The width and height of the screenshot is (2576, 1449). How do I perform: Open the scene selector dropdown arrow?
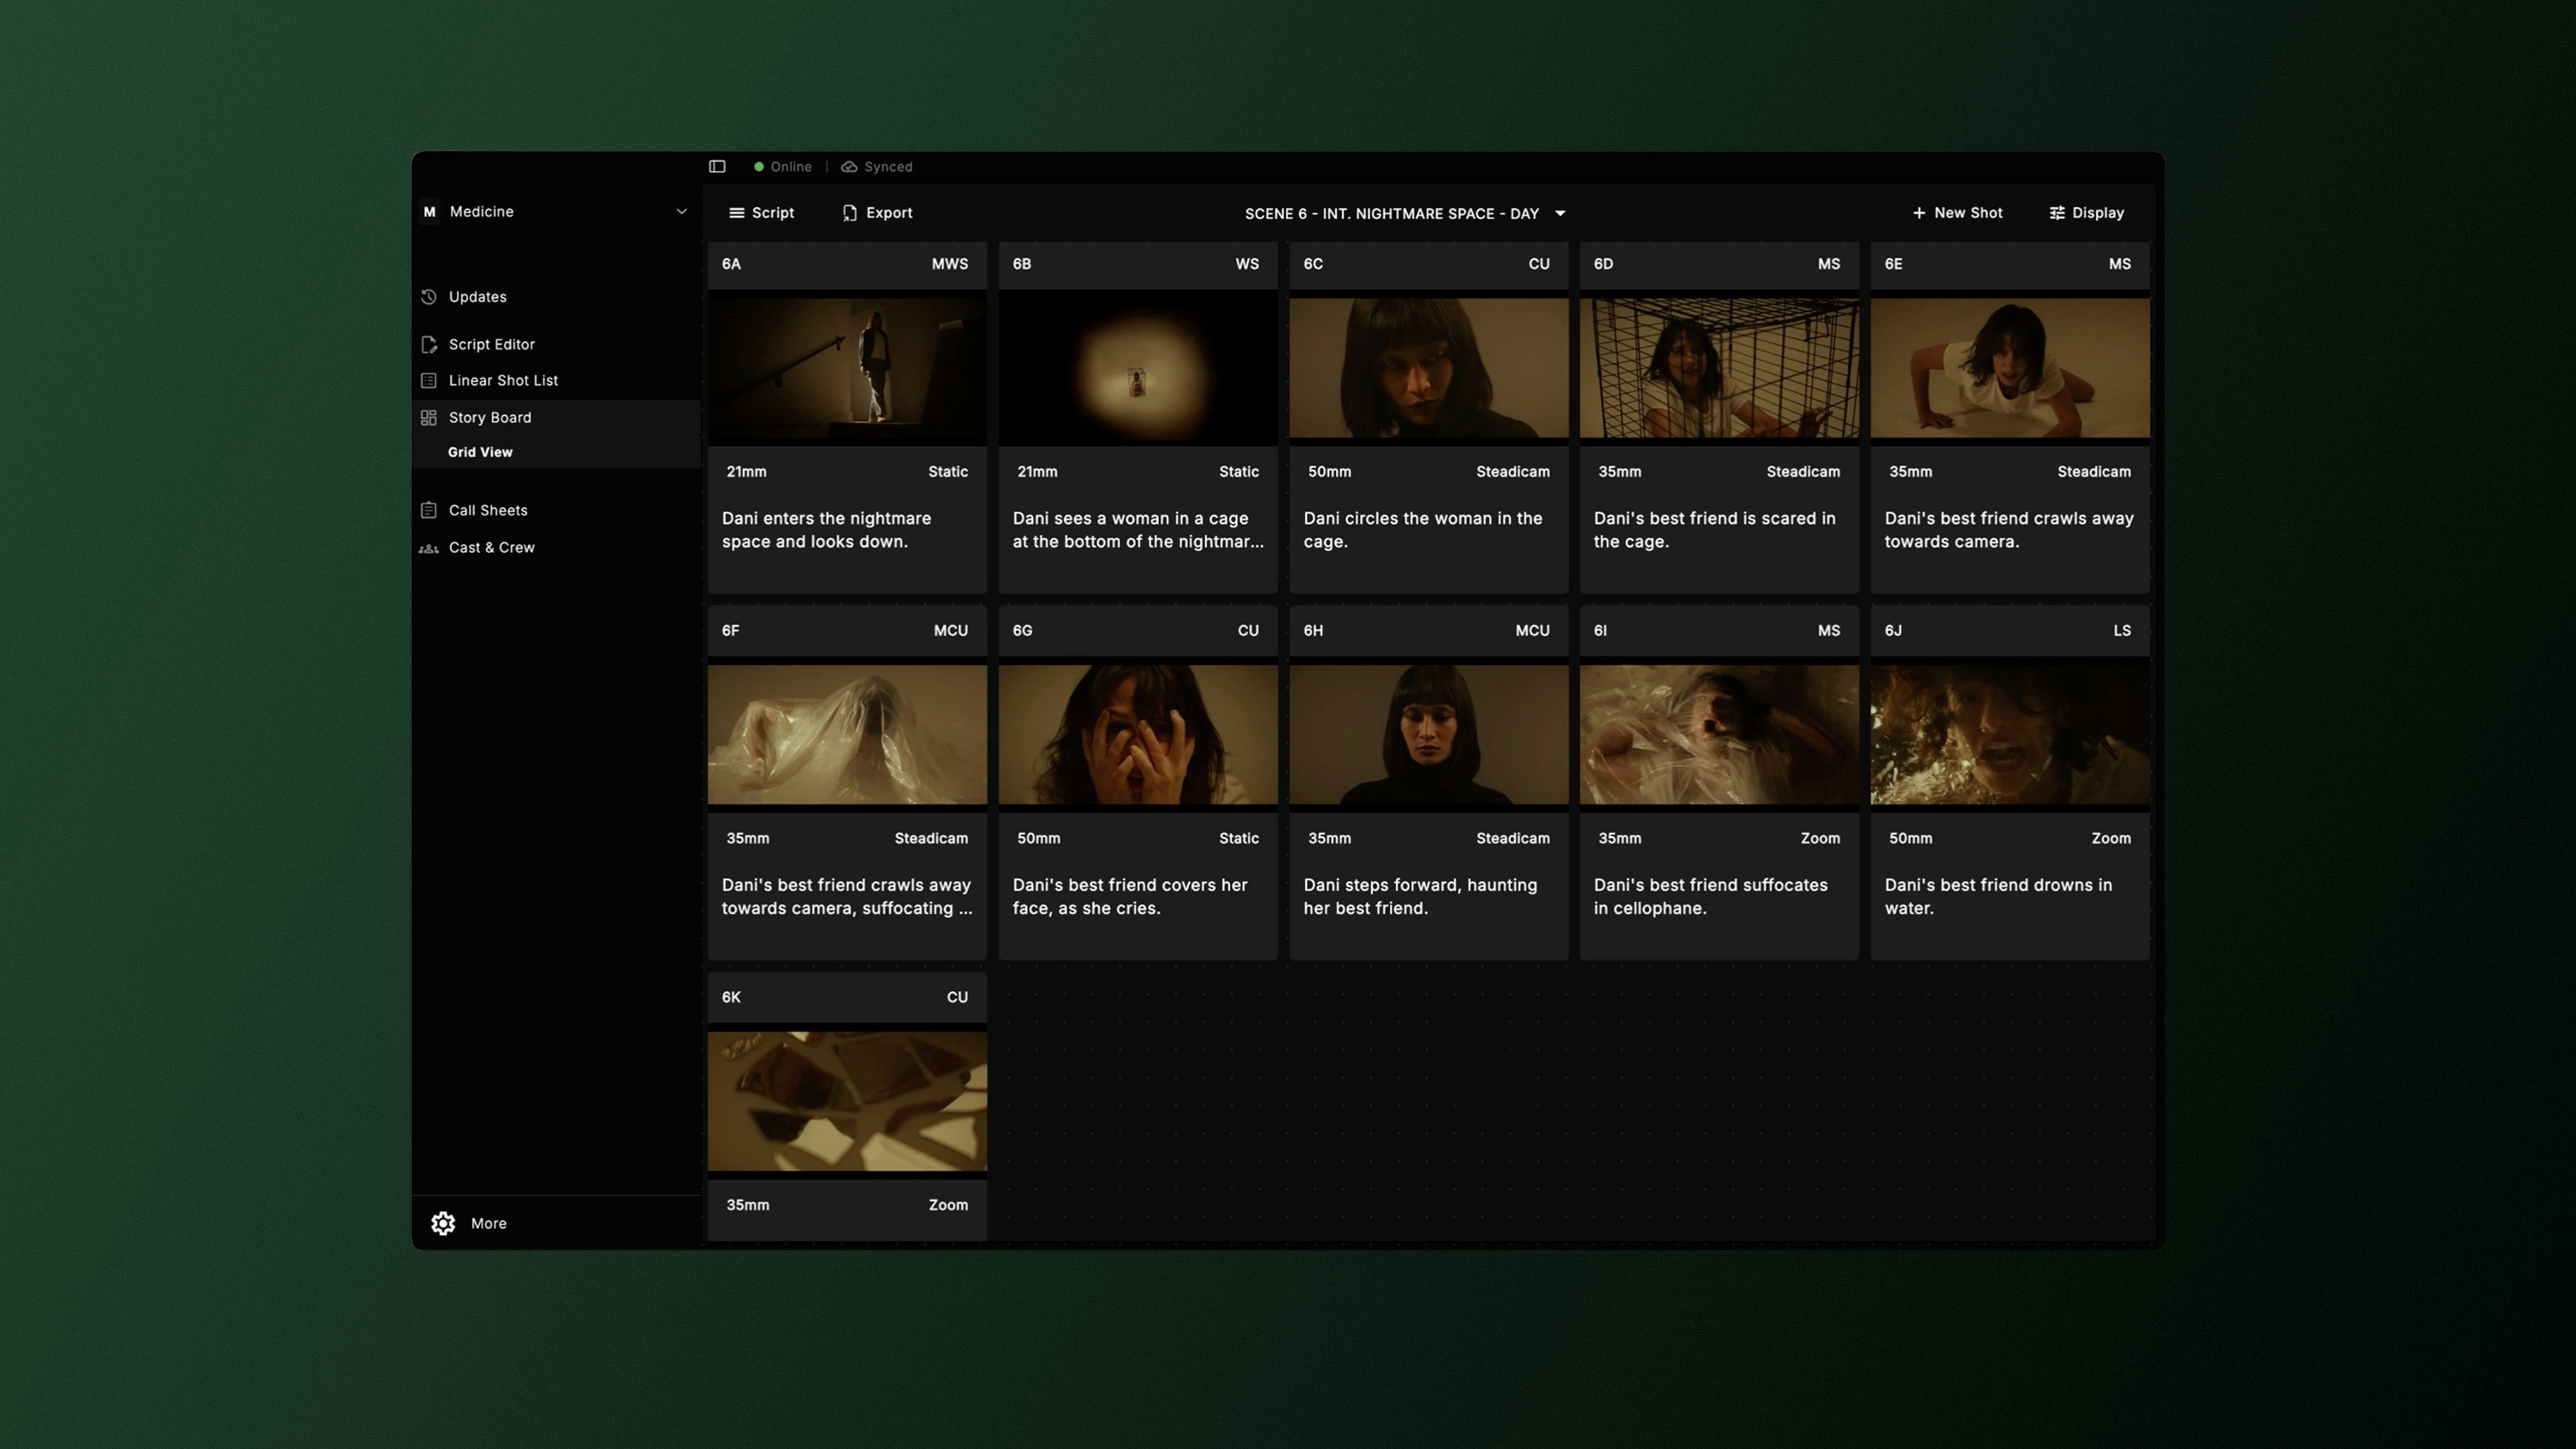tap(1560, 214)
